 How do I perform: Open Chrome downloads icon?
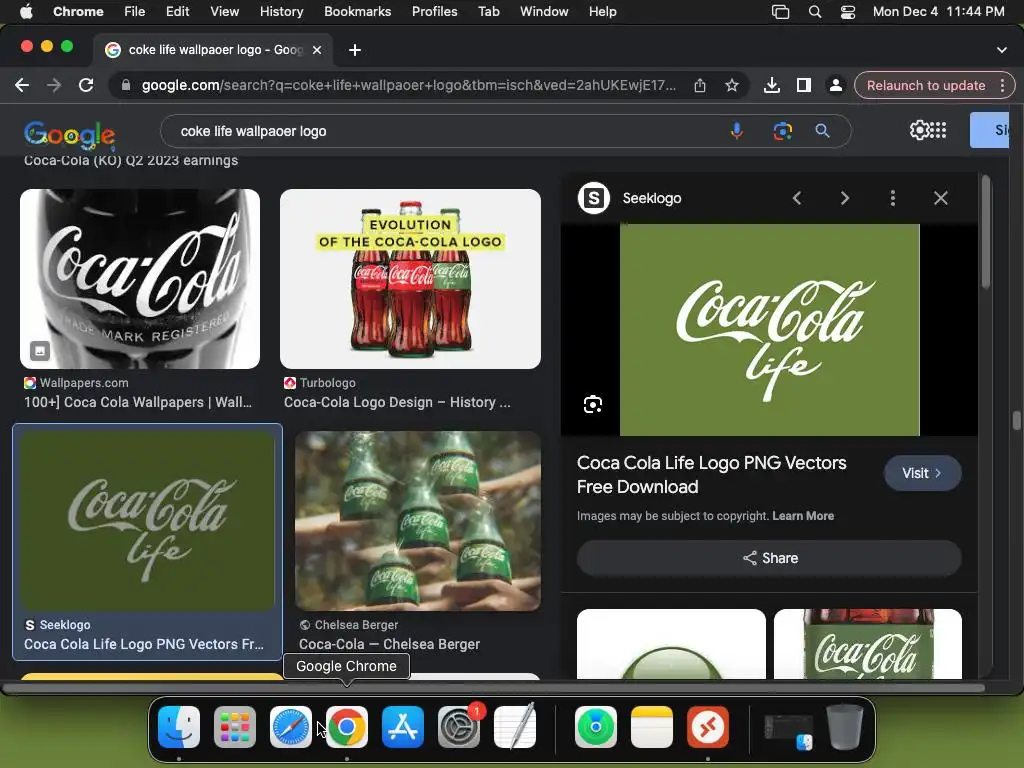click(771, 86)
